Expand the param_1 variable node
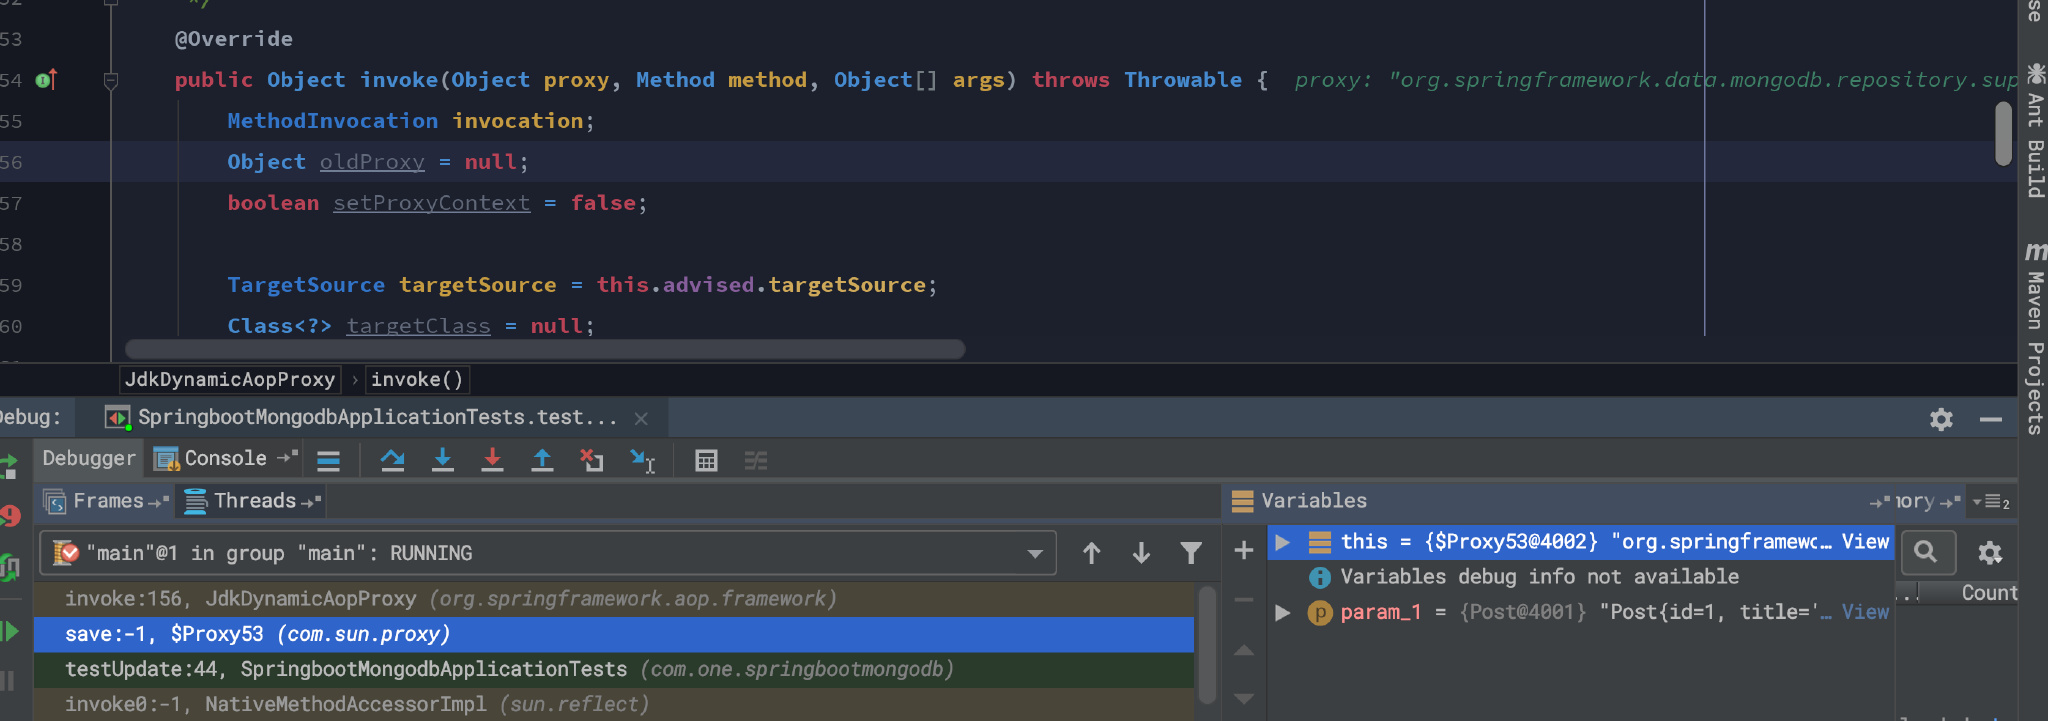 [x=1282, y=612]
